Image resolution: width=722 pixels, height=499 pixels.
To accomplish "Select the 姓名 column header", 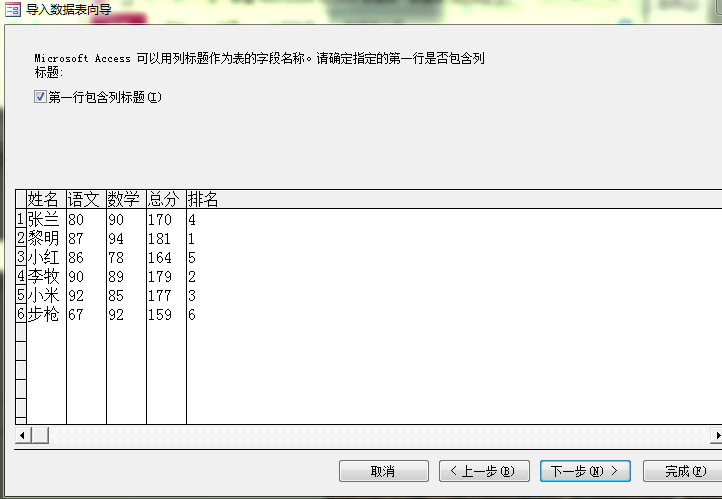I will [x=47, y=199].
